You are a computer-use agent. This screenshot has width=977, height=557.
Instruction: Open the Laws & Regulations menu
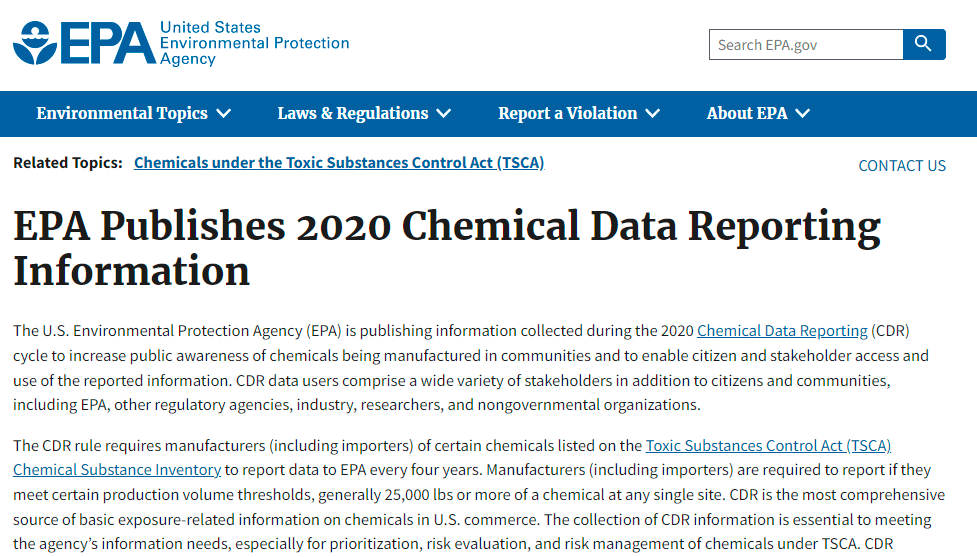tap(352, 114)
